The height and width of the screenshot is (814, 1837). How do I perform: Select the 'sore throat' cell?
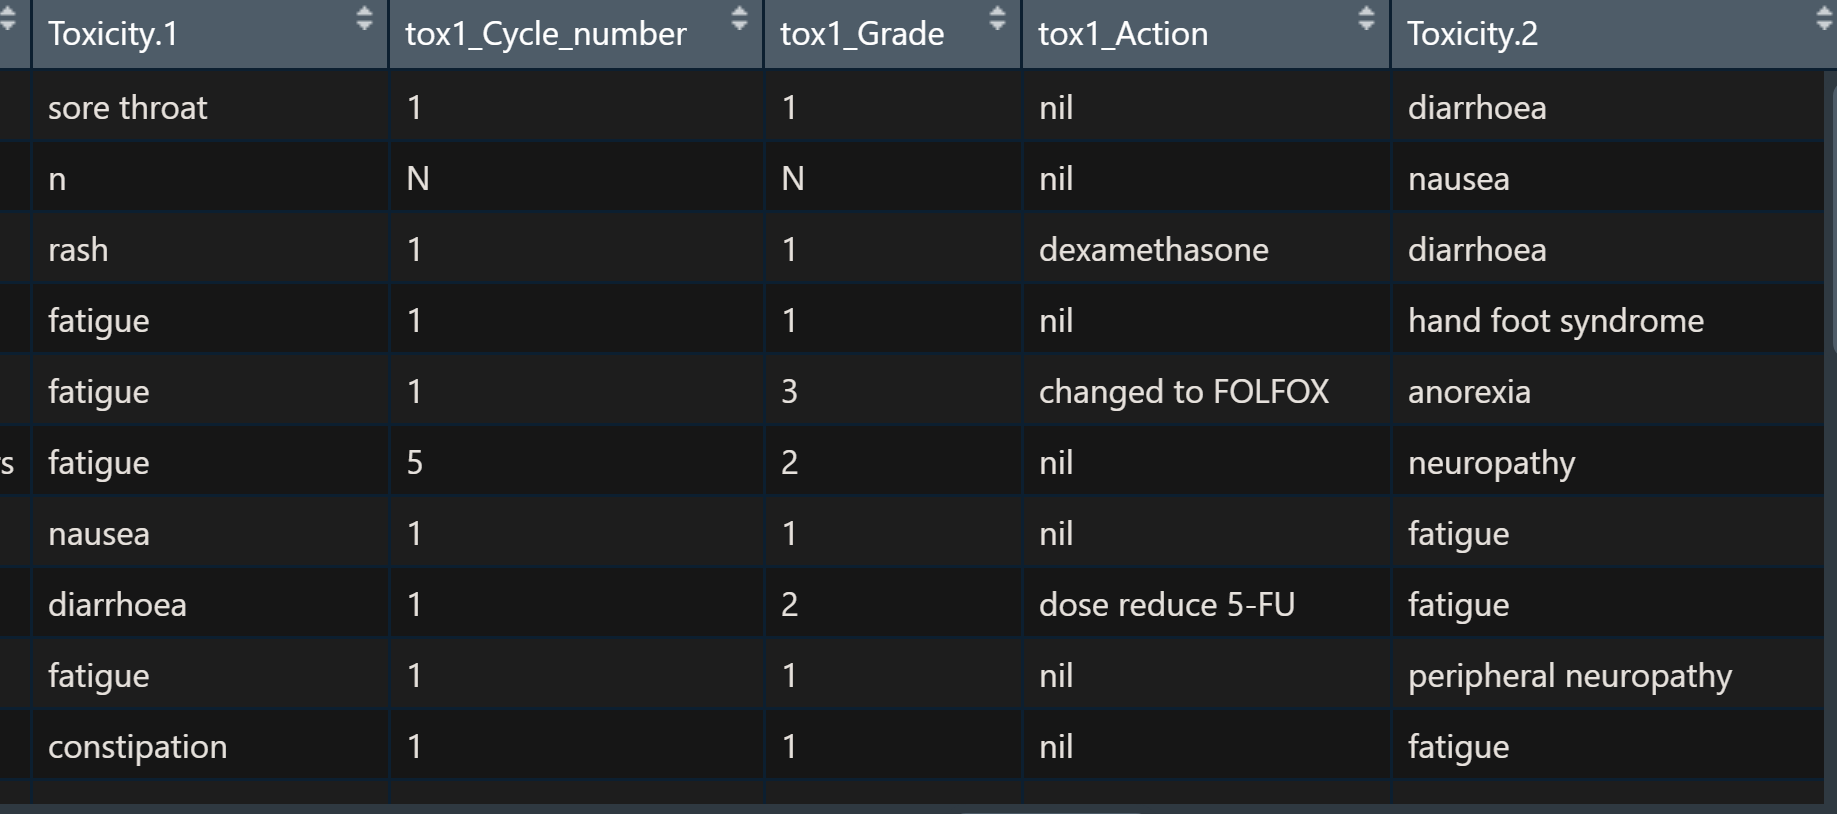(128, 107)
